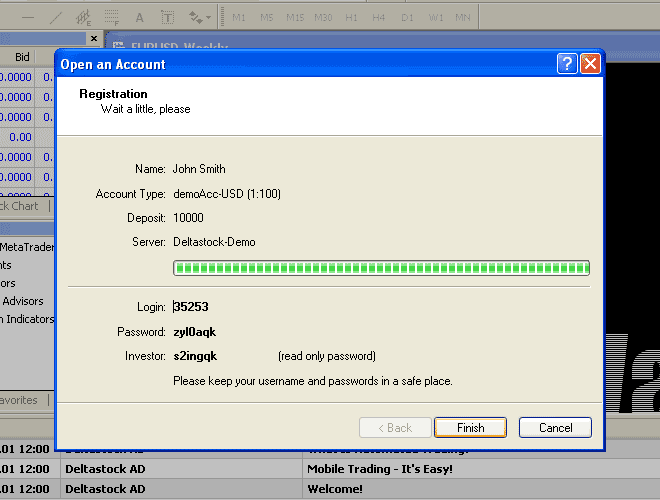
Task: Switch to M15 timeframe
Action: (x=295, y=18)
